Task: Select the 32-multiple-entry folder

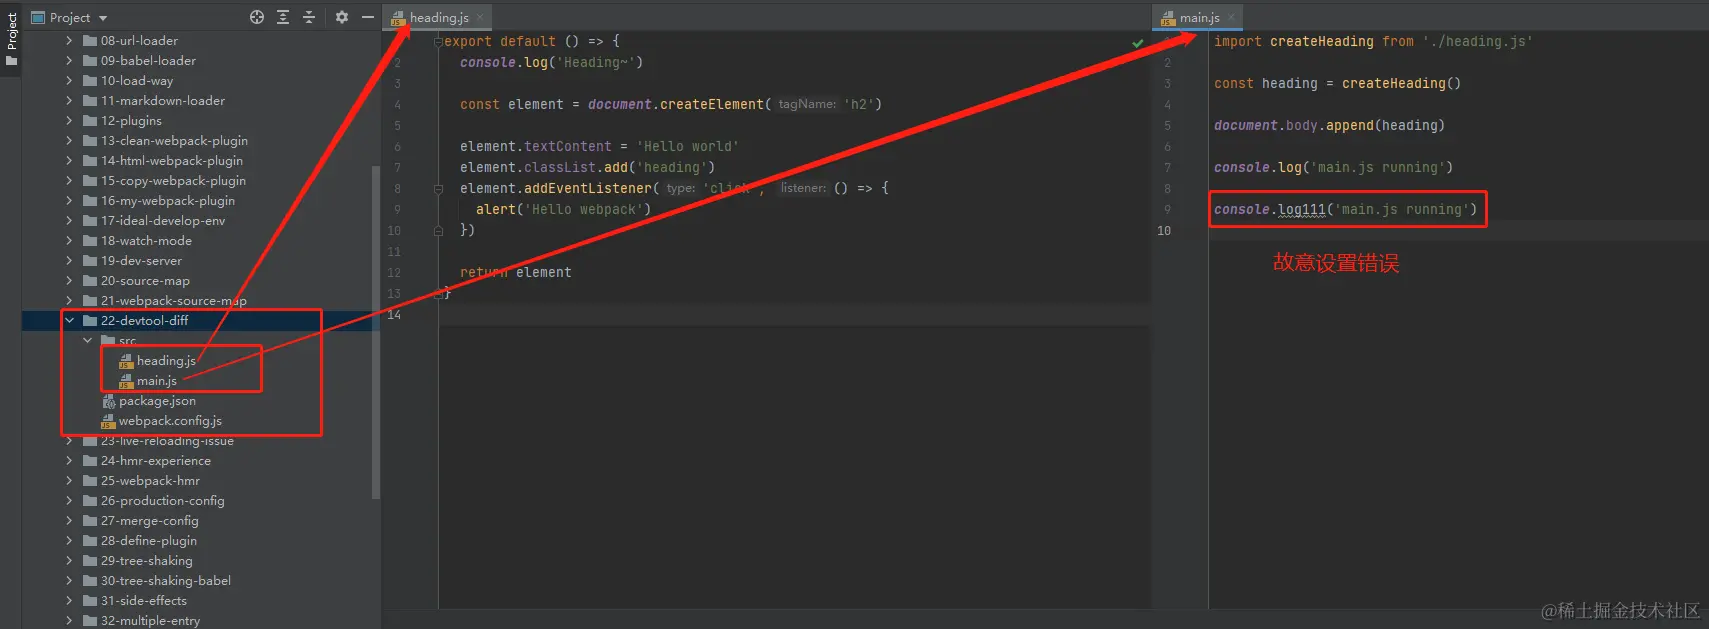Action: click(150, 621)
